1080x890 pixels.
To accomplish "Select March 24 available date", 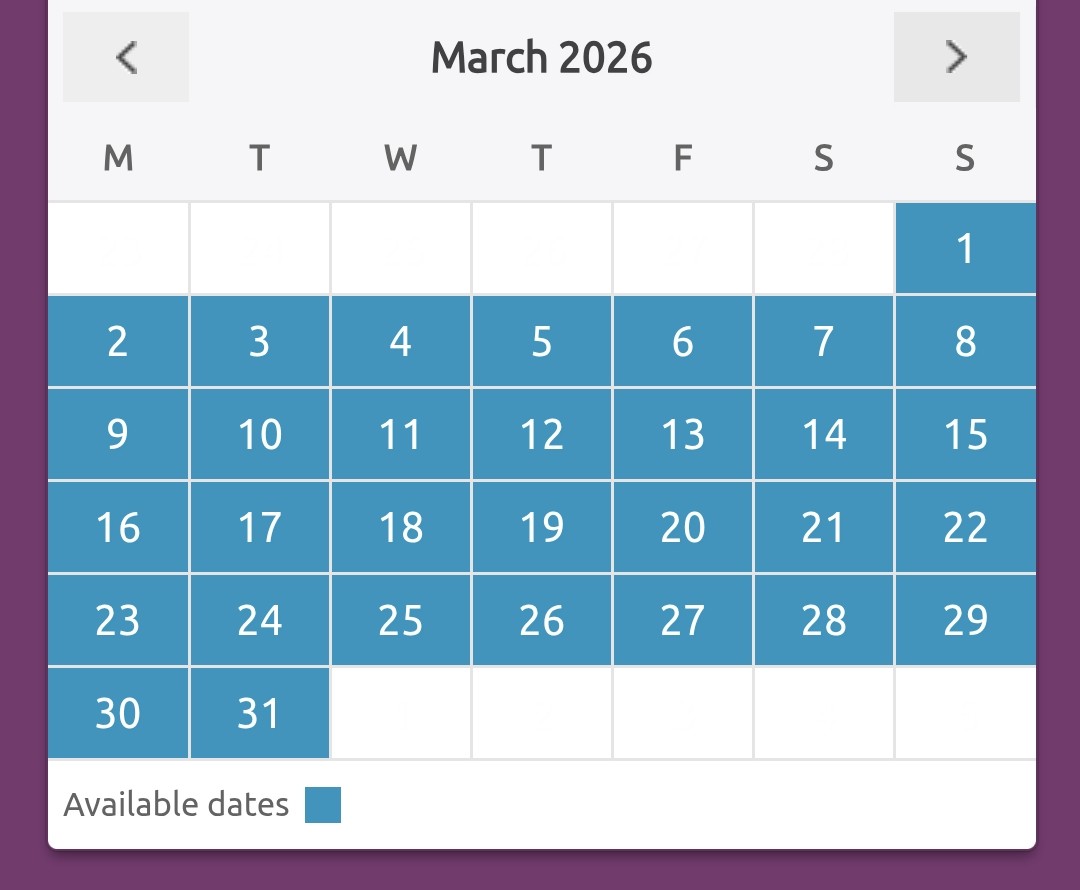I will pos(260,621).
